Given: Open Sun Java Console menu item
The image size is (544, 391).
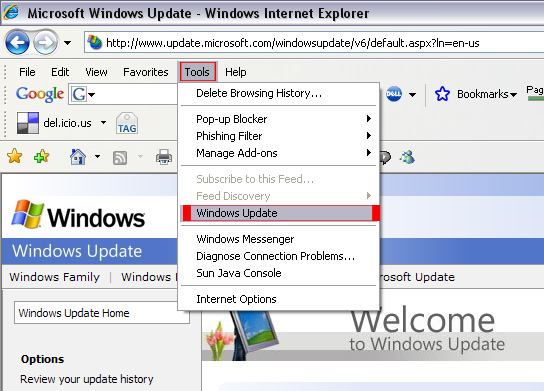Looking at the screenshot, I should tap(278, 273).
